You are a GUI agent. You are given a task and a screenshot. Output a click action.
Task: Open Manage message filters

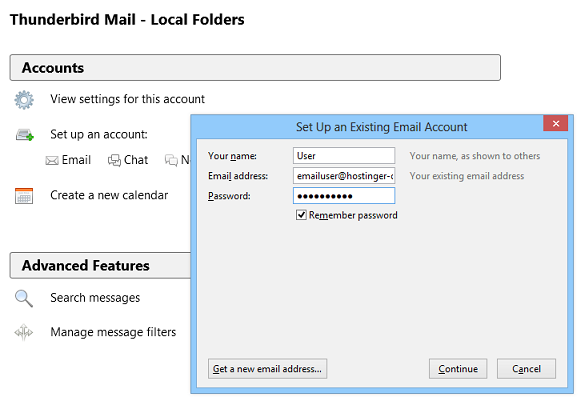point(113,332)
